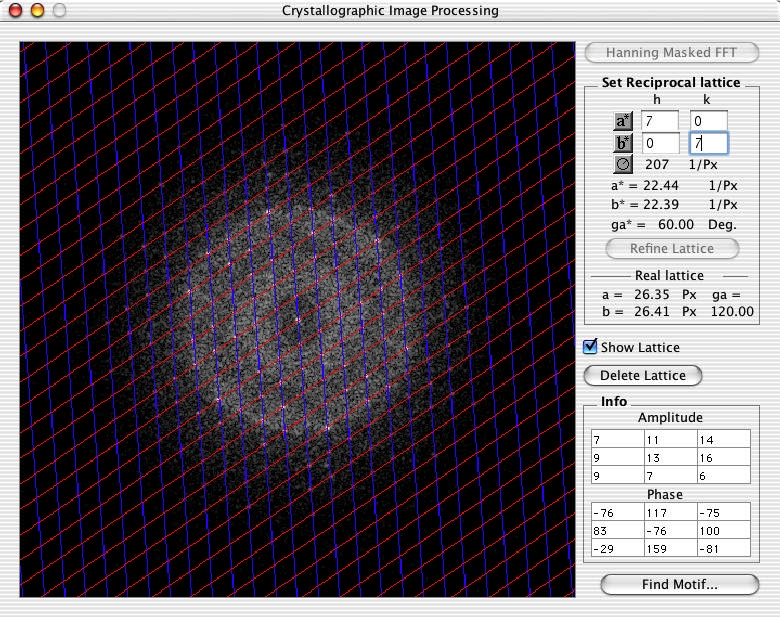780x617 pixels.
Task: Click the circle radius icon button
Action: point(623,164)
